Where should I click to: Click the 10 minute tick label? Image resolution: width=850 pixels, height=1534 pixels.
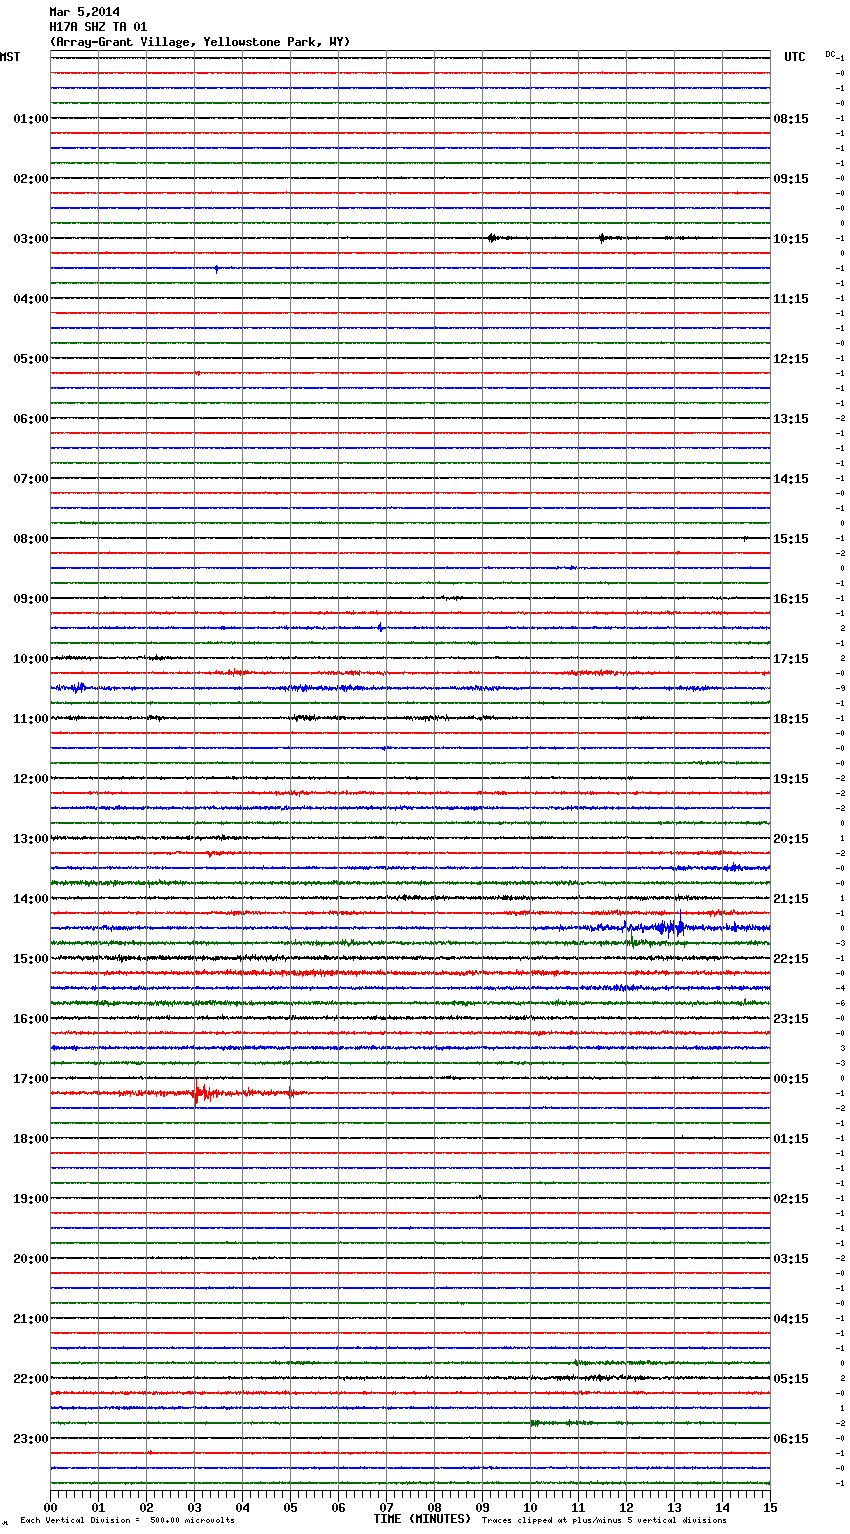coord(530,1507)
